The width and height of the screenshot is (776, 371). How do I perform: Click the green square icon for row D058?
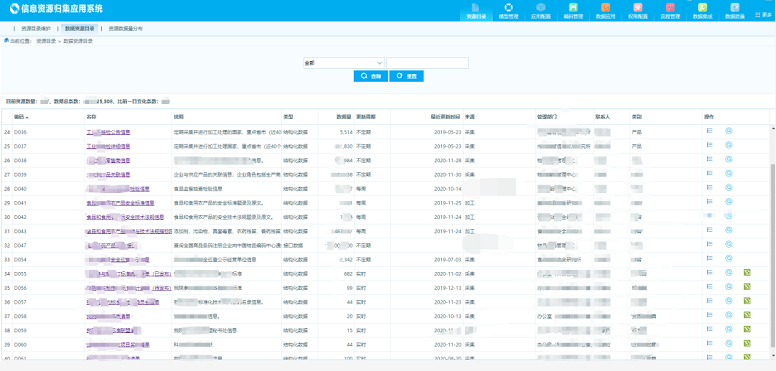coord(747,315)
